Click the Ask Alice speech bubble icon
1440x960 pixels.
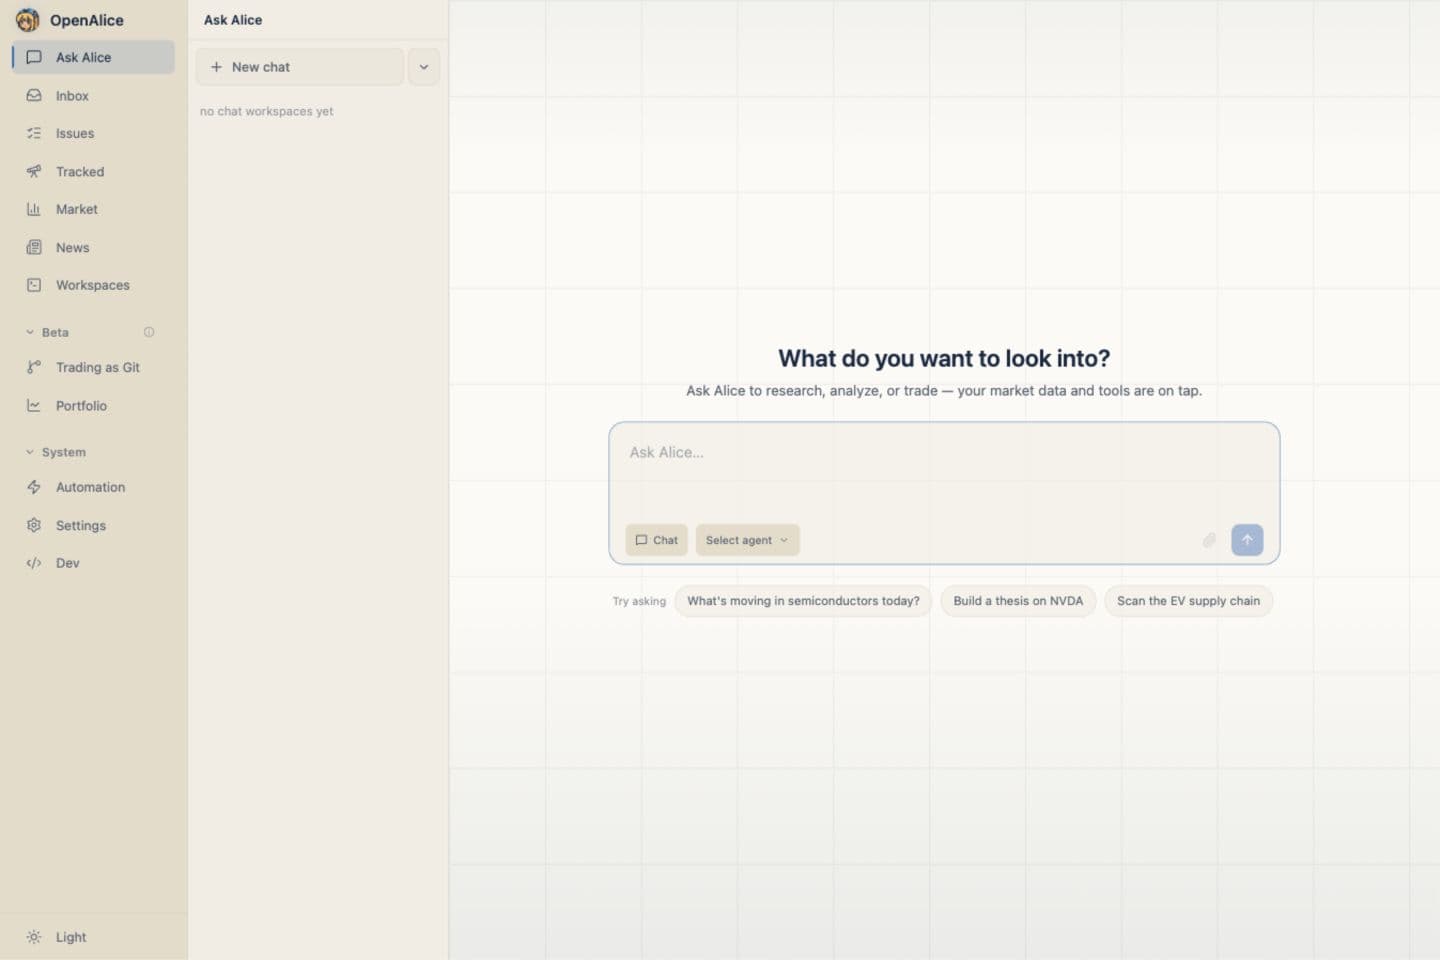coord(34,57)
